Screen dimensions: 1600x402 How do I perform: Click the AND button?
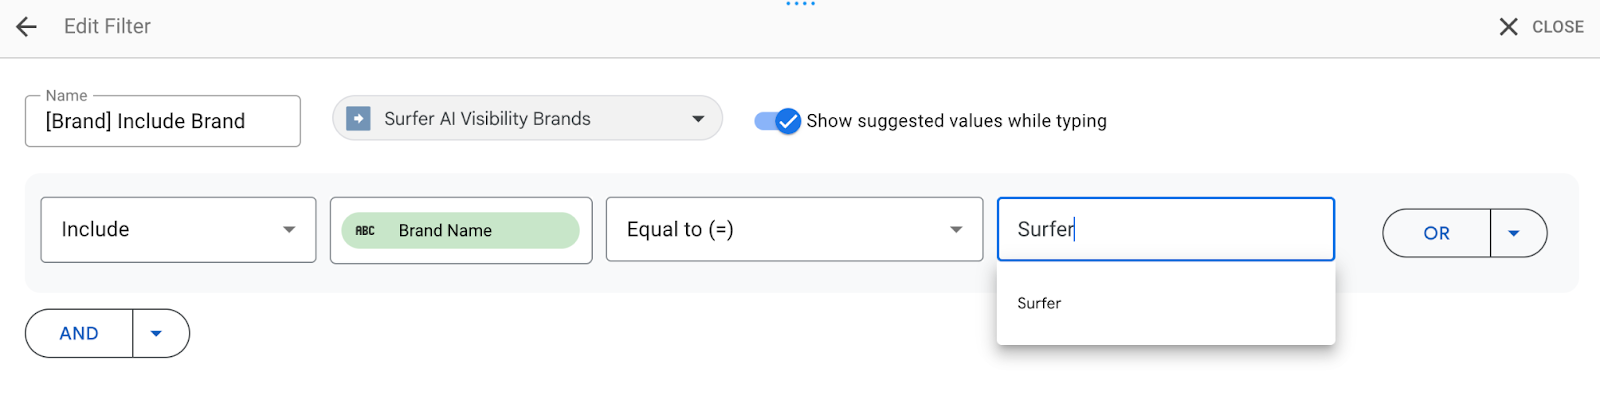point(79,334)
